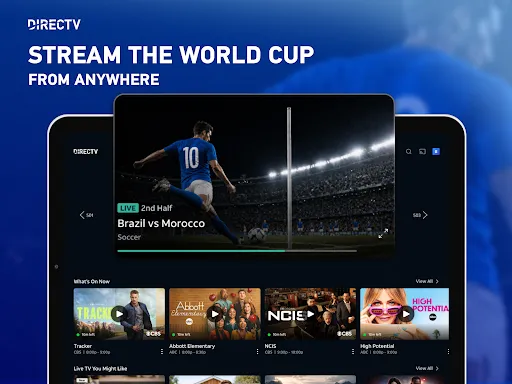Select the Brazil vs Morocco title
This screenshot has width=512, height=384.
(161, 223)
